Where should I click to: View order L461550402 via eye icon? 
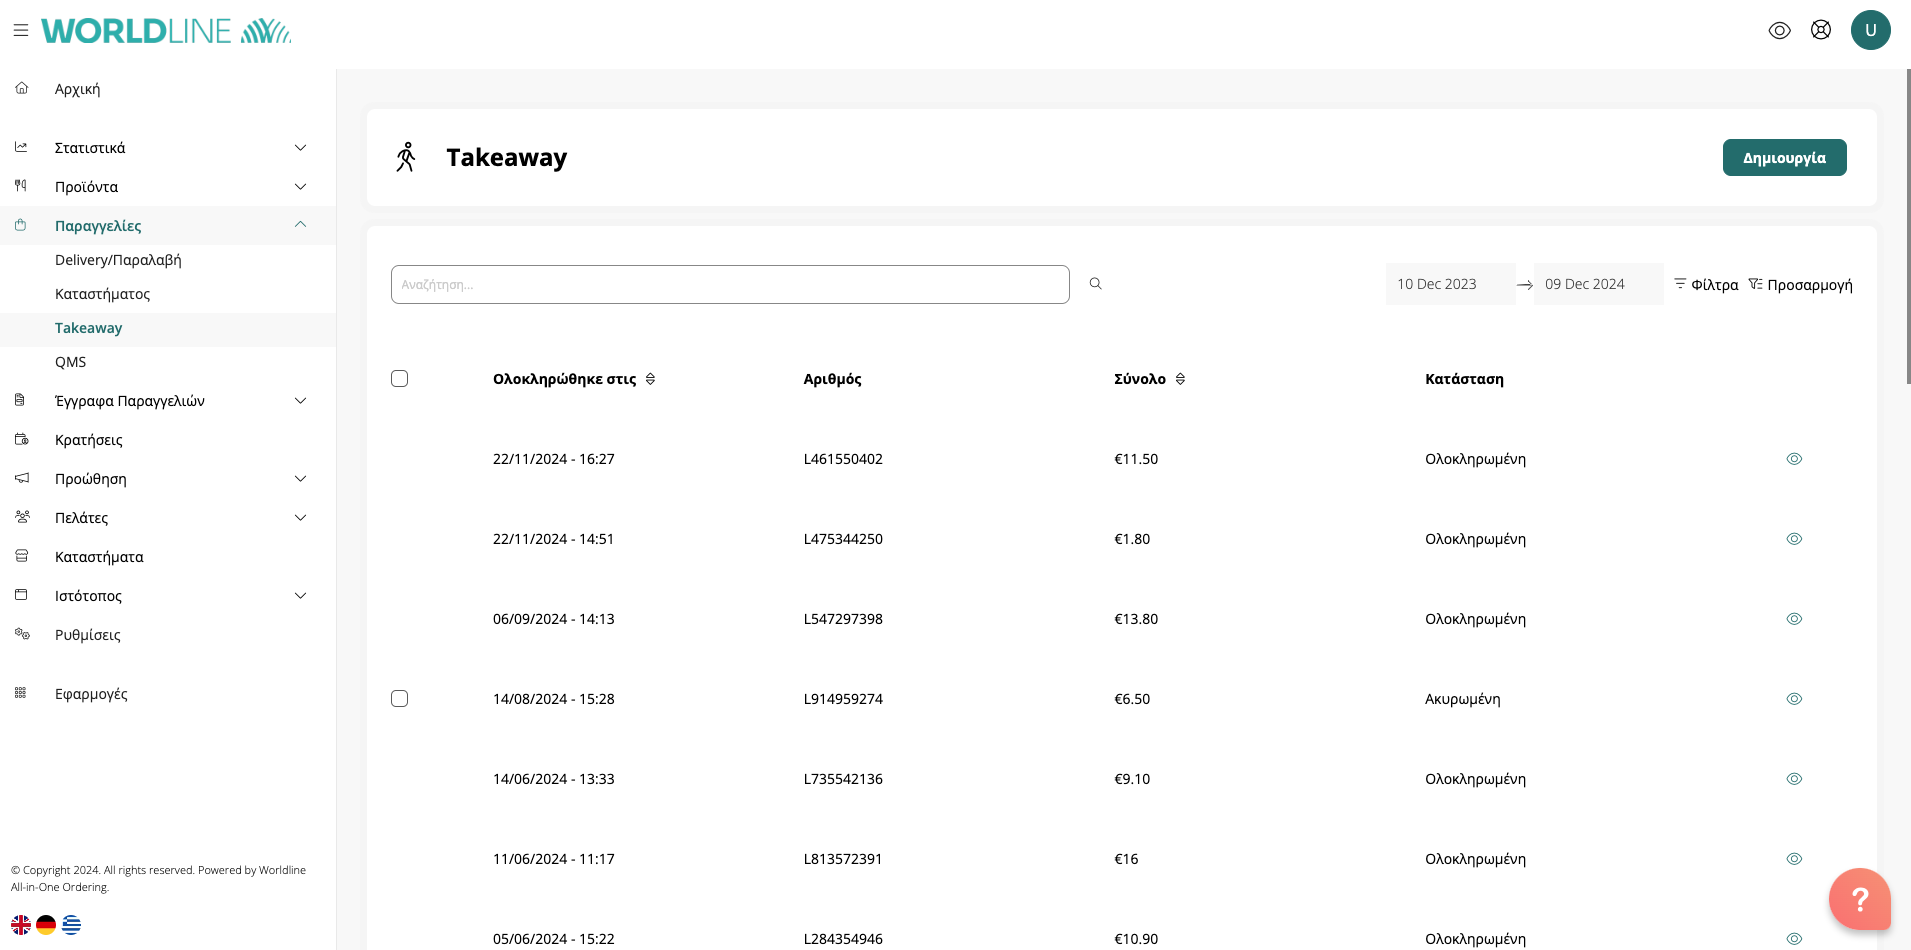click(1794, 459)
